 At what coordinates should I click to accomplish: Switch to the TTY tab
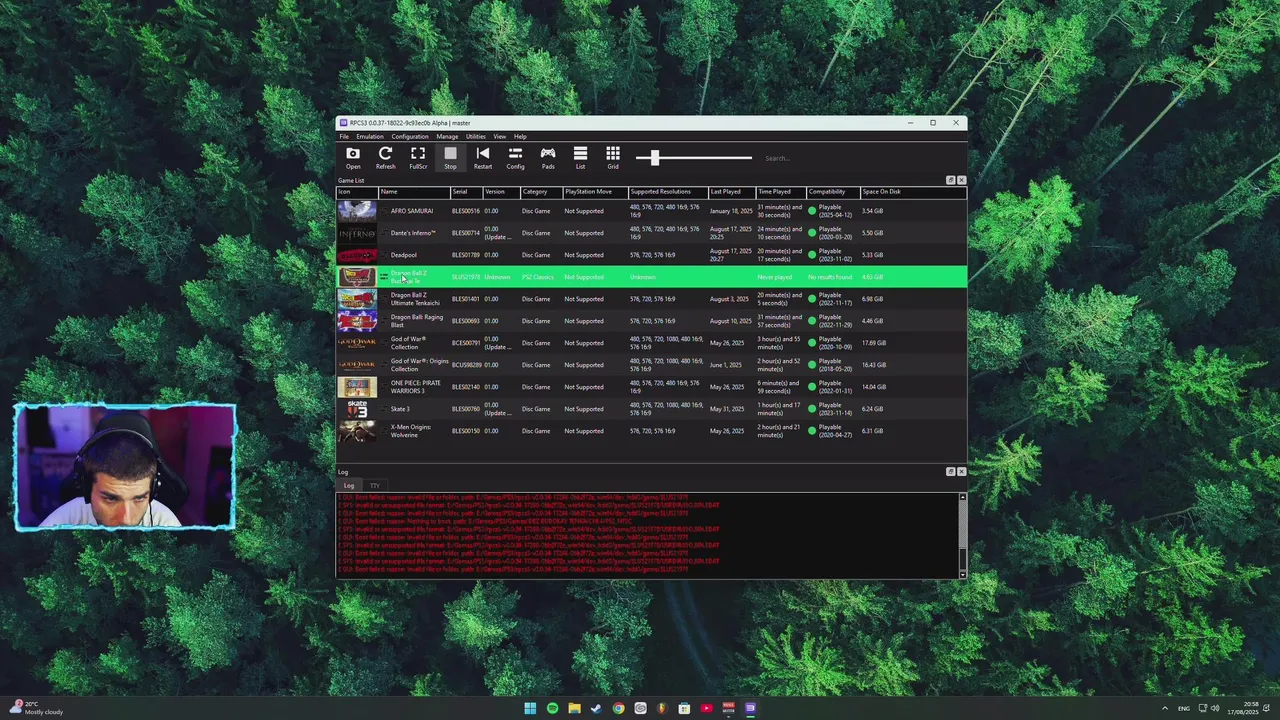click(375, 485)
